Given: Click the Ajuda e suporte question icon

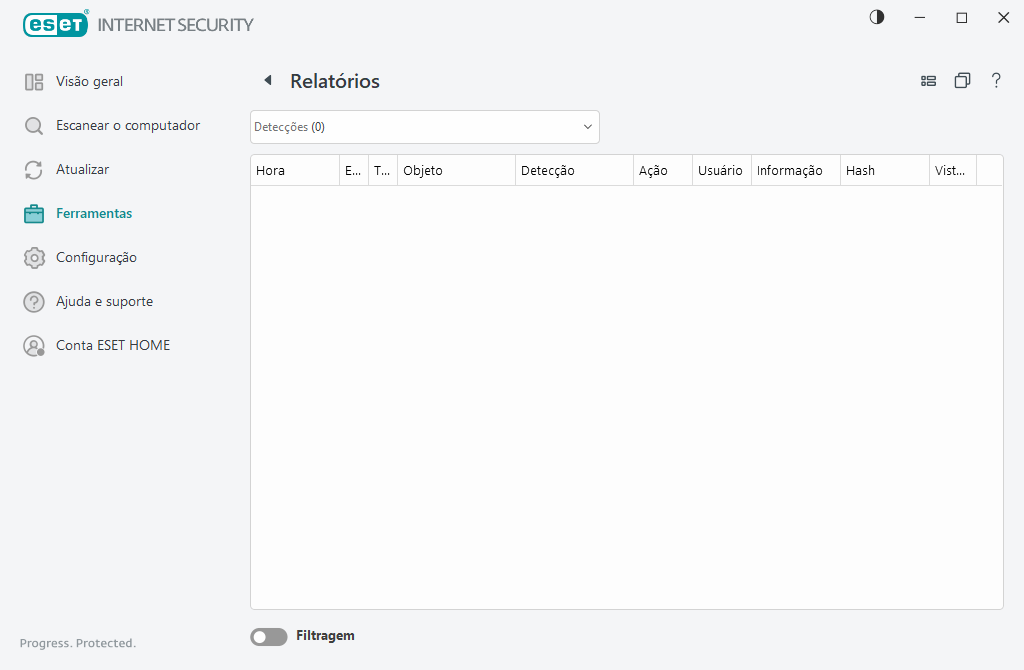Looking at the screenshot, I should click(34, 302).
